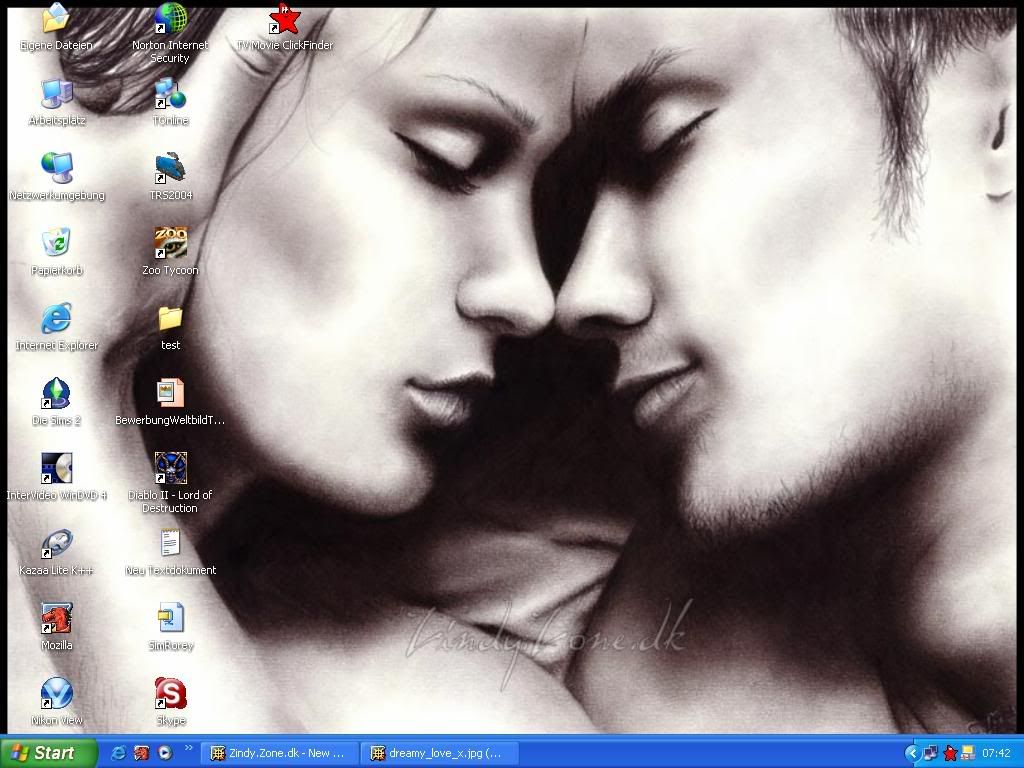Launch InterVideo WinDVD 4 shortcut

click(57, 468)
